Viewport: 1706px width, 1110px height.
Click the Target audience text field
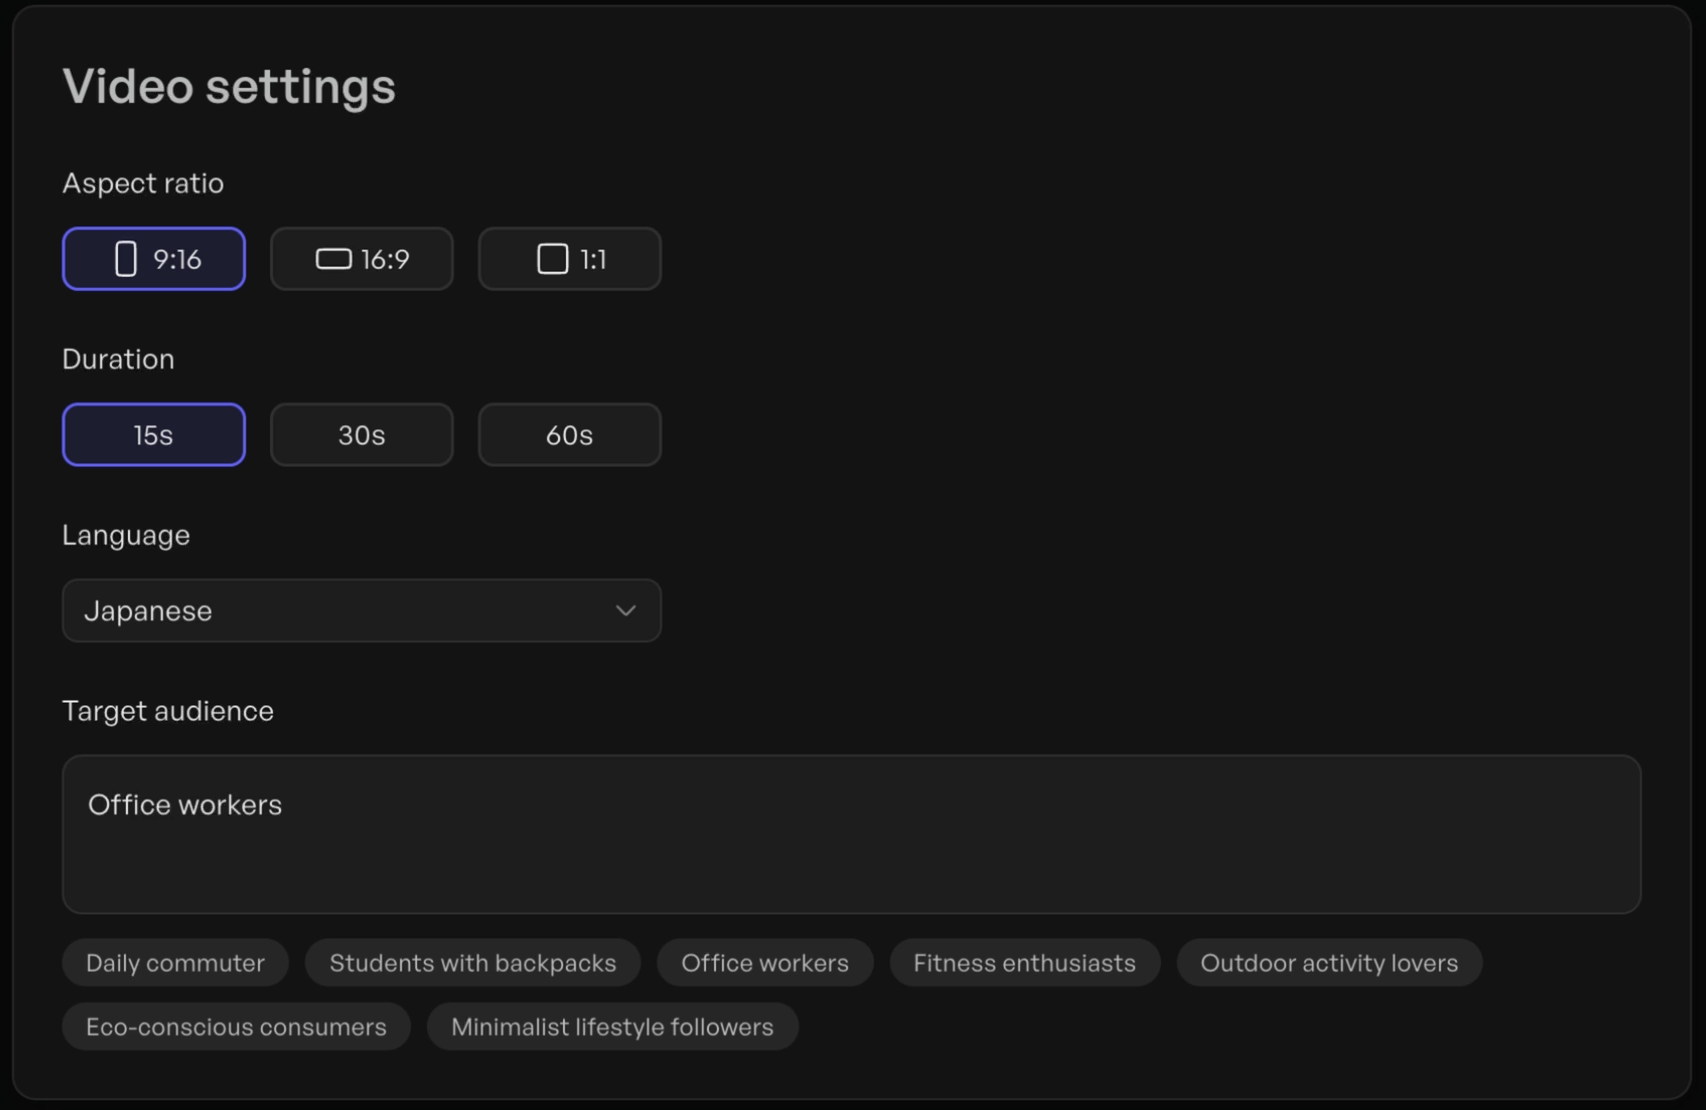[x=852, y=834]
